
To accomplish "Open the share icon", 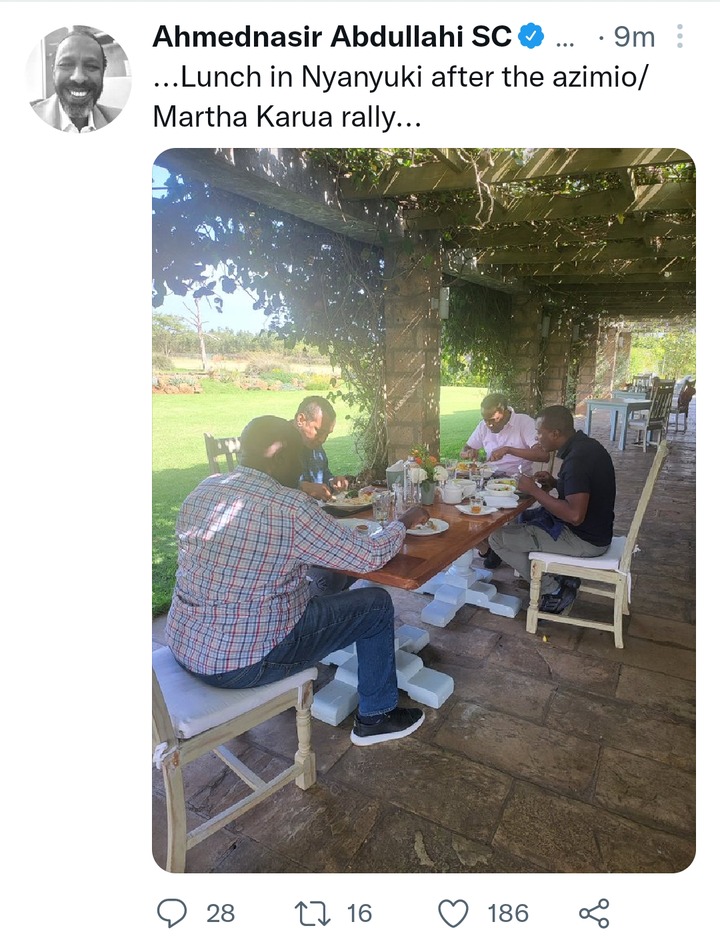I will click(594, 913).
